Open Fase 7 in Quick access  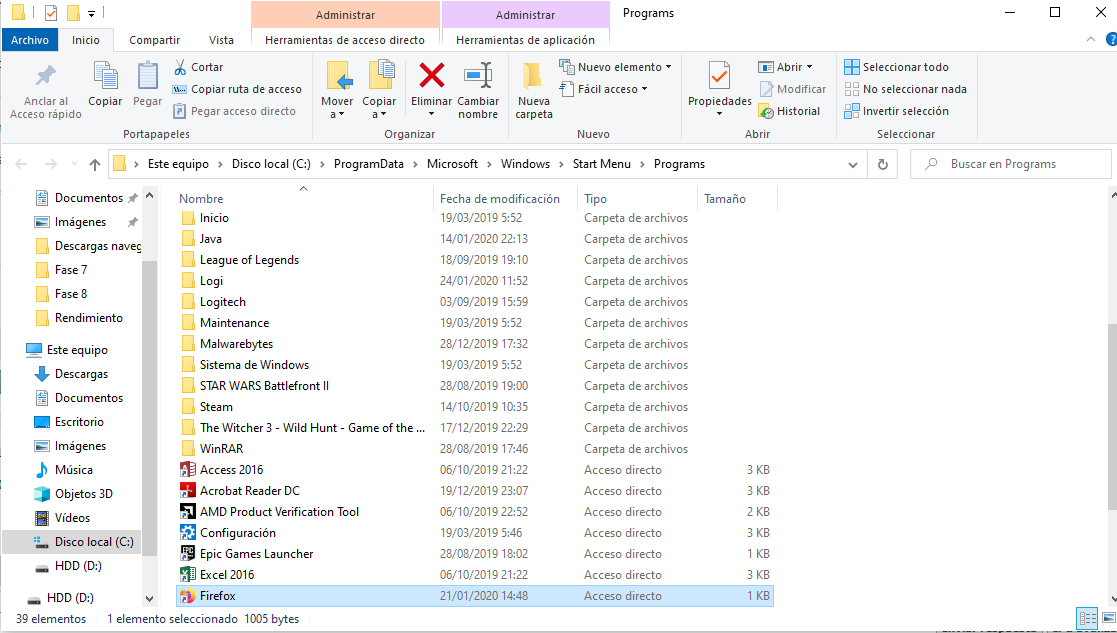point(61,270)
